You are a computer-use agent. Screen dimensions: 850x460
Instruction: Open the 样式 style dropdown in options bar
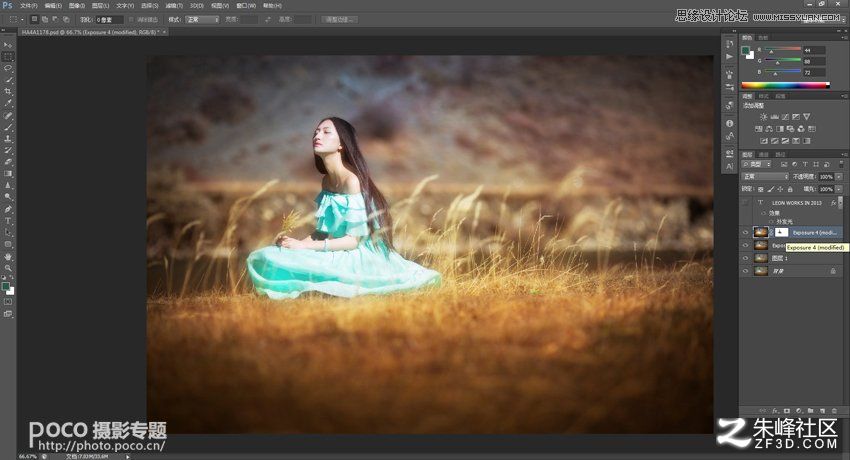(x=202, y=20)
